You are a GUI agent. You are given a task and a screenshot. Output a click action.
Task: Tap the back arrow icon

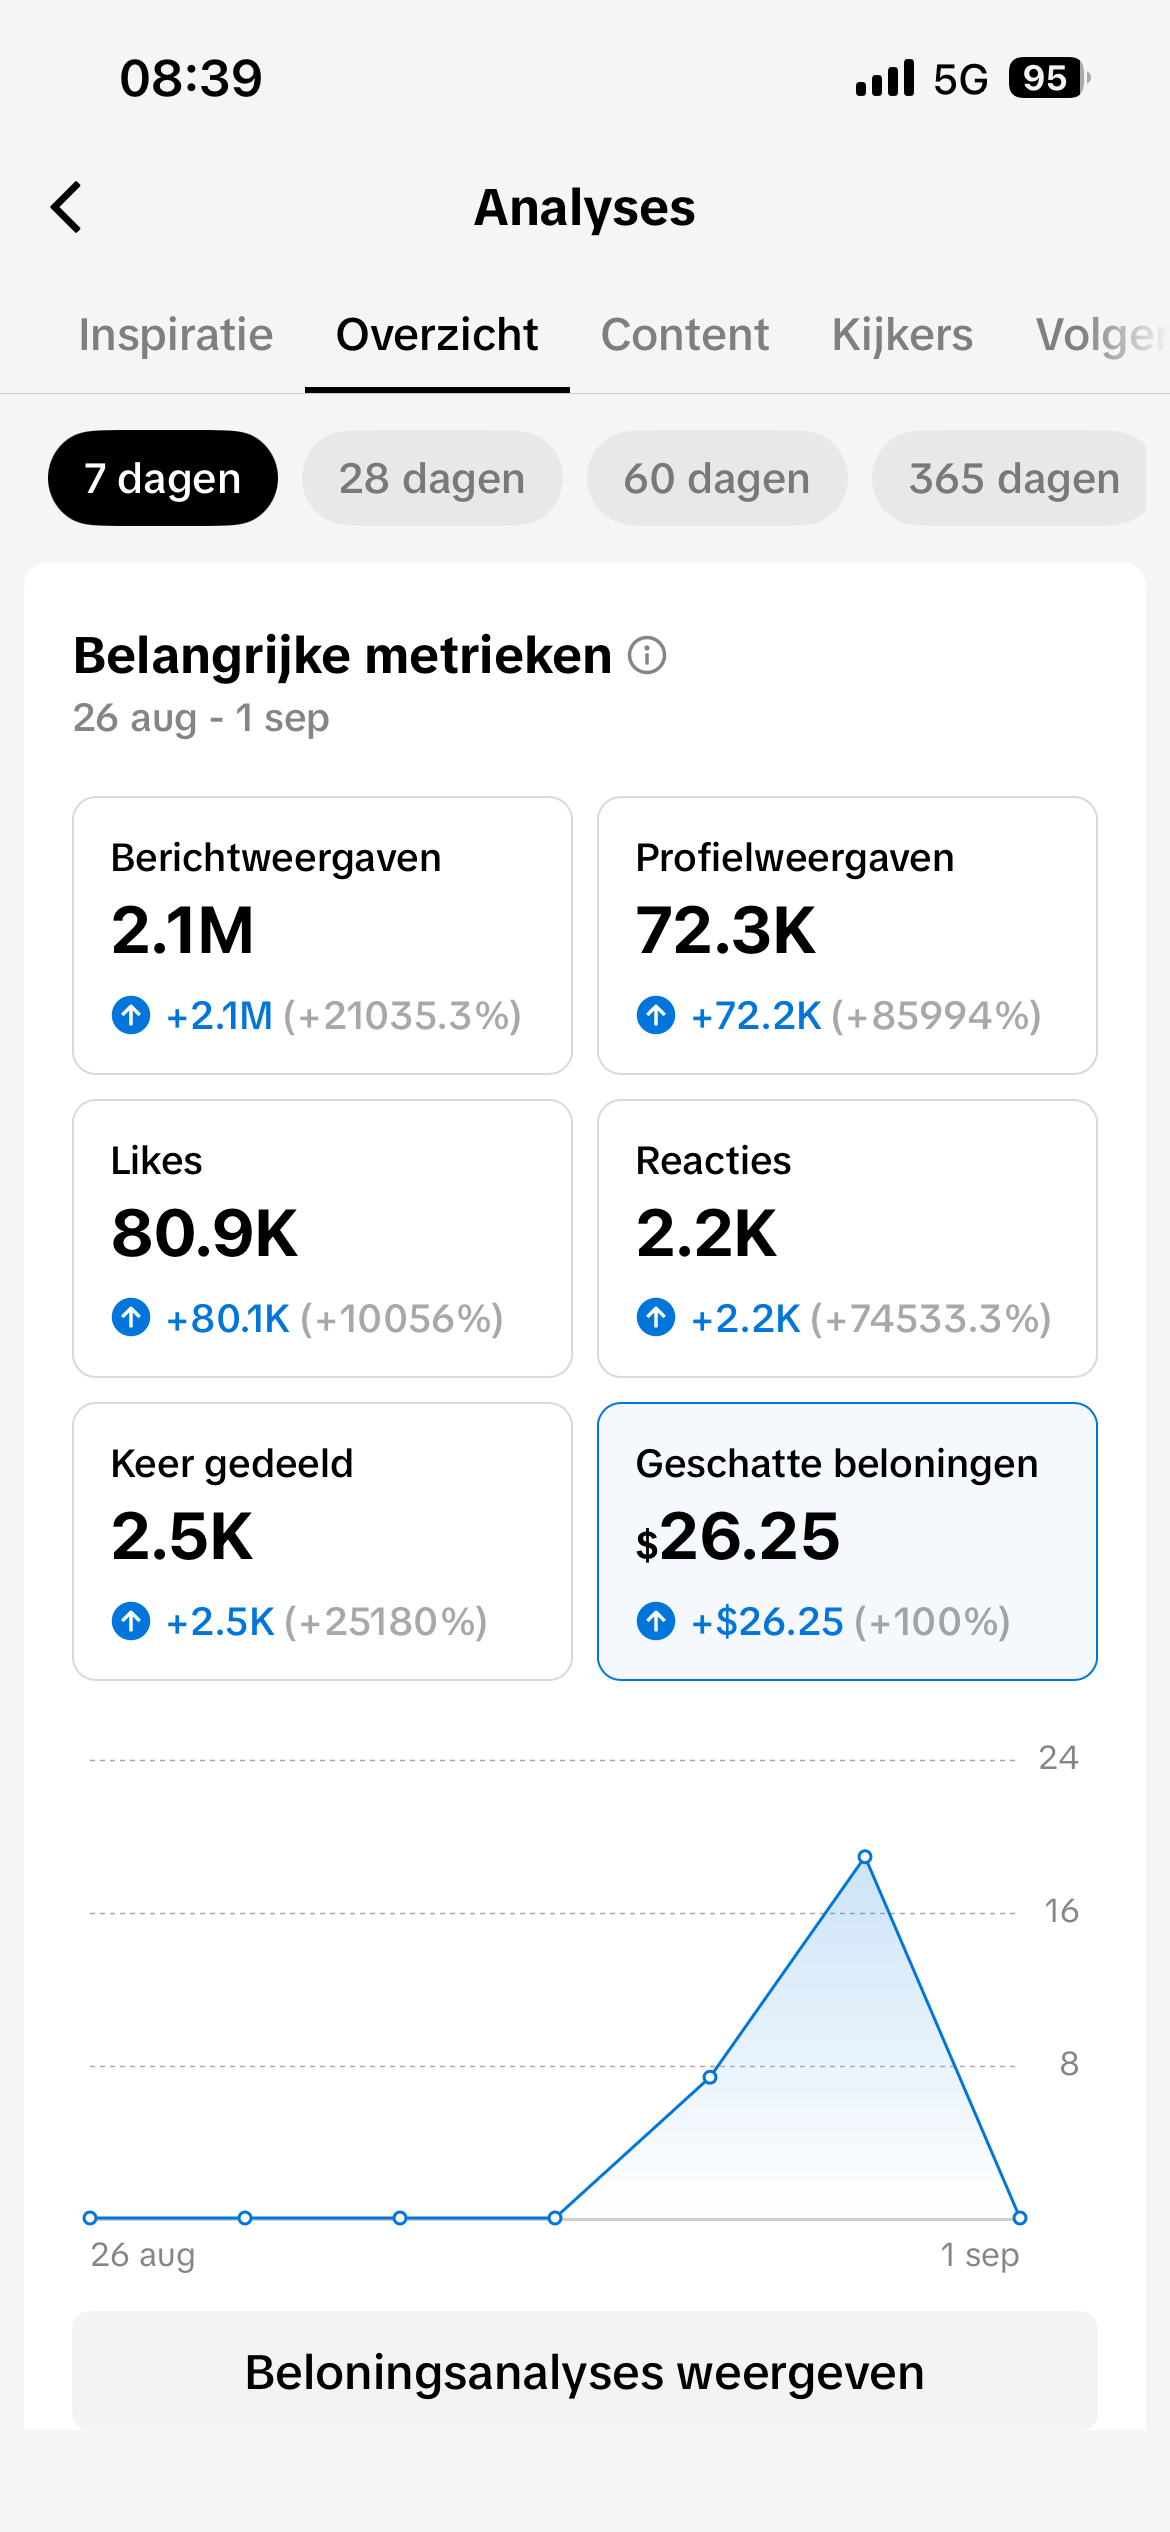coord(66,208)
